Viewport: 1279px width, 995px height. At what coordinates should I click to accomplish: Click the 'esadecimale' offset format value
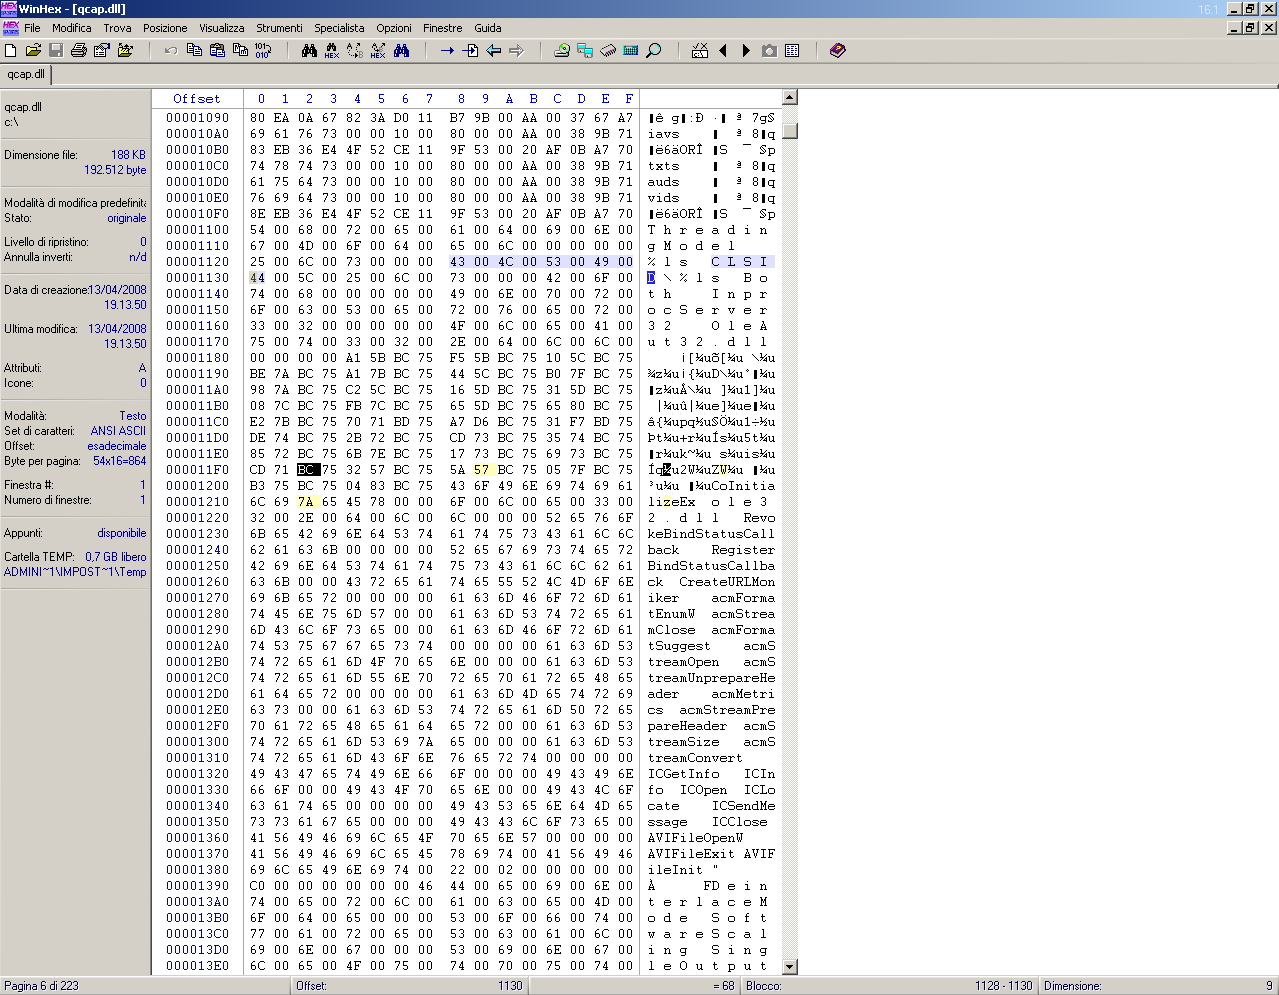pos(117,446)
